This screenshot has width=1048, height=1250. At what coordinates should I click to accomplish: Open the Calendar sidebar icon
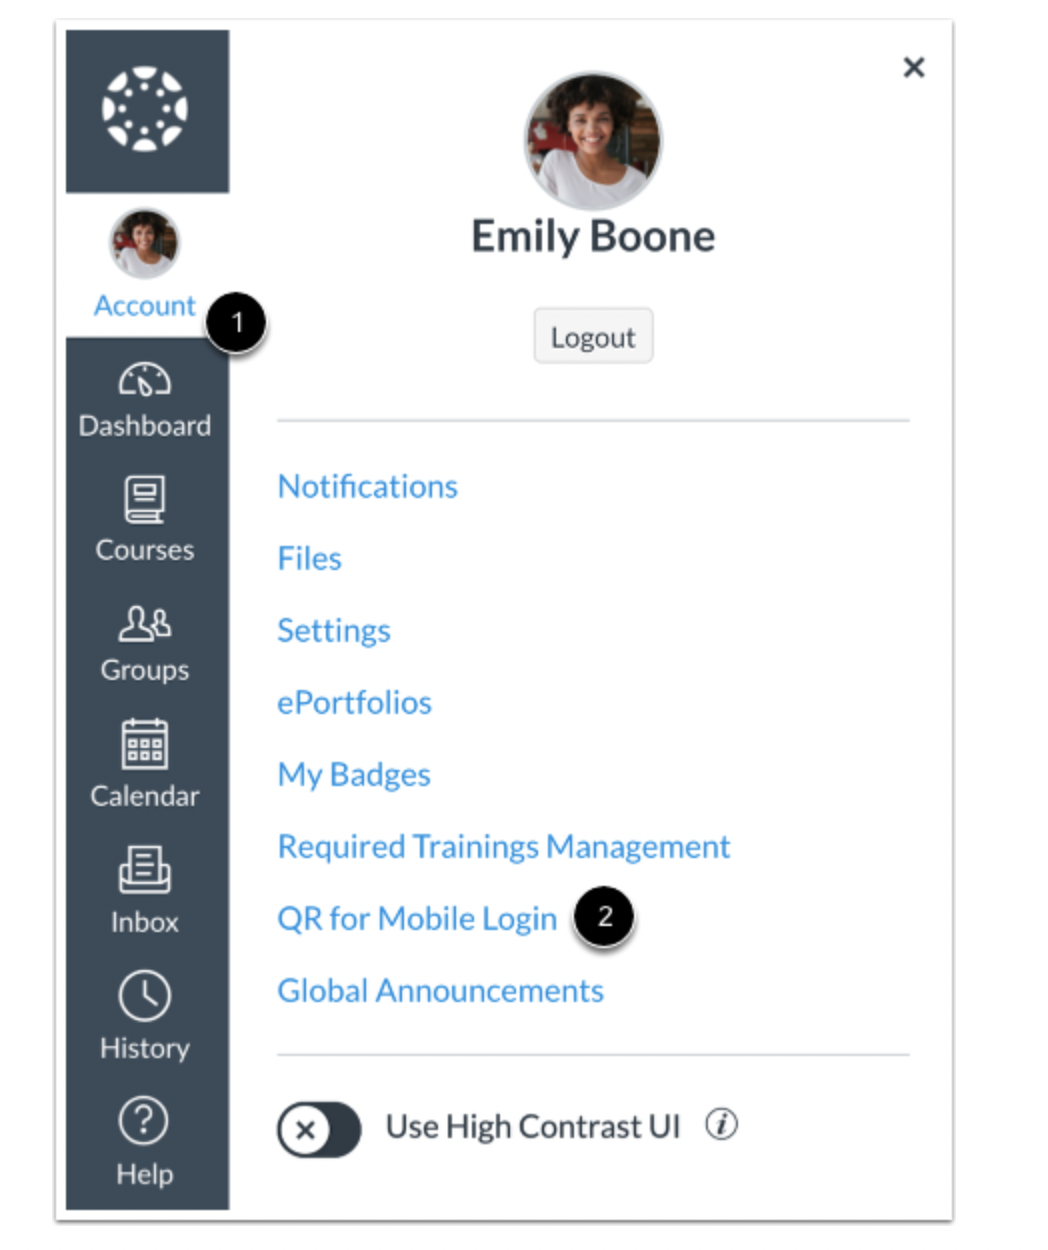pos(145,744)
